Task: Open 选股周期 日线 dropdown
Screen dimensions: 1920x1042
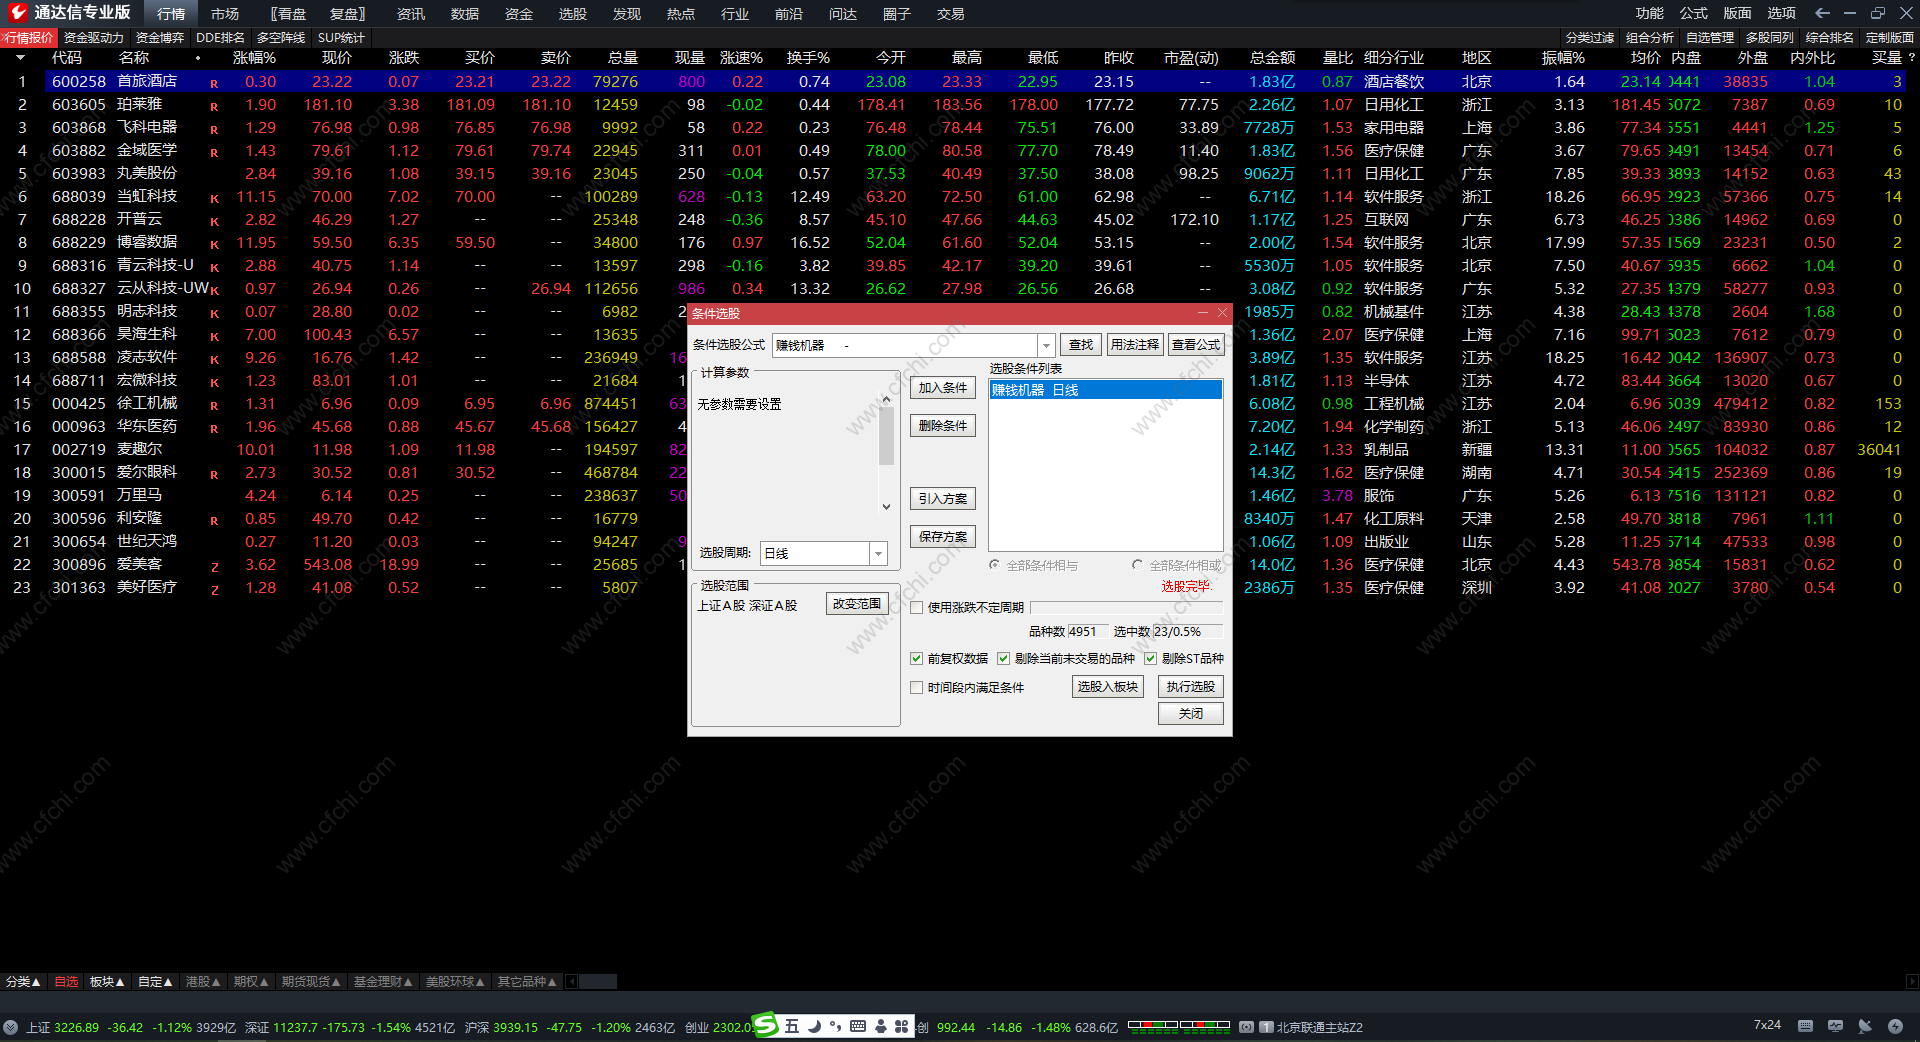Action: 878,553
